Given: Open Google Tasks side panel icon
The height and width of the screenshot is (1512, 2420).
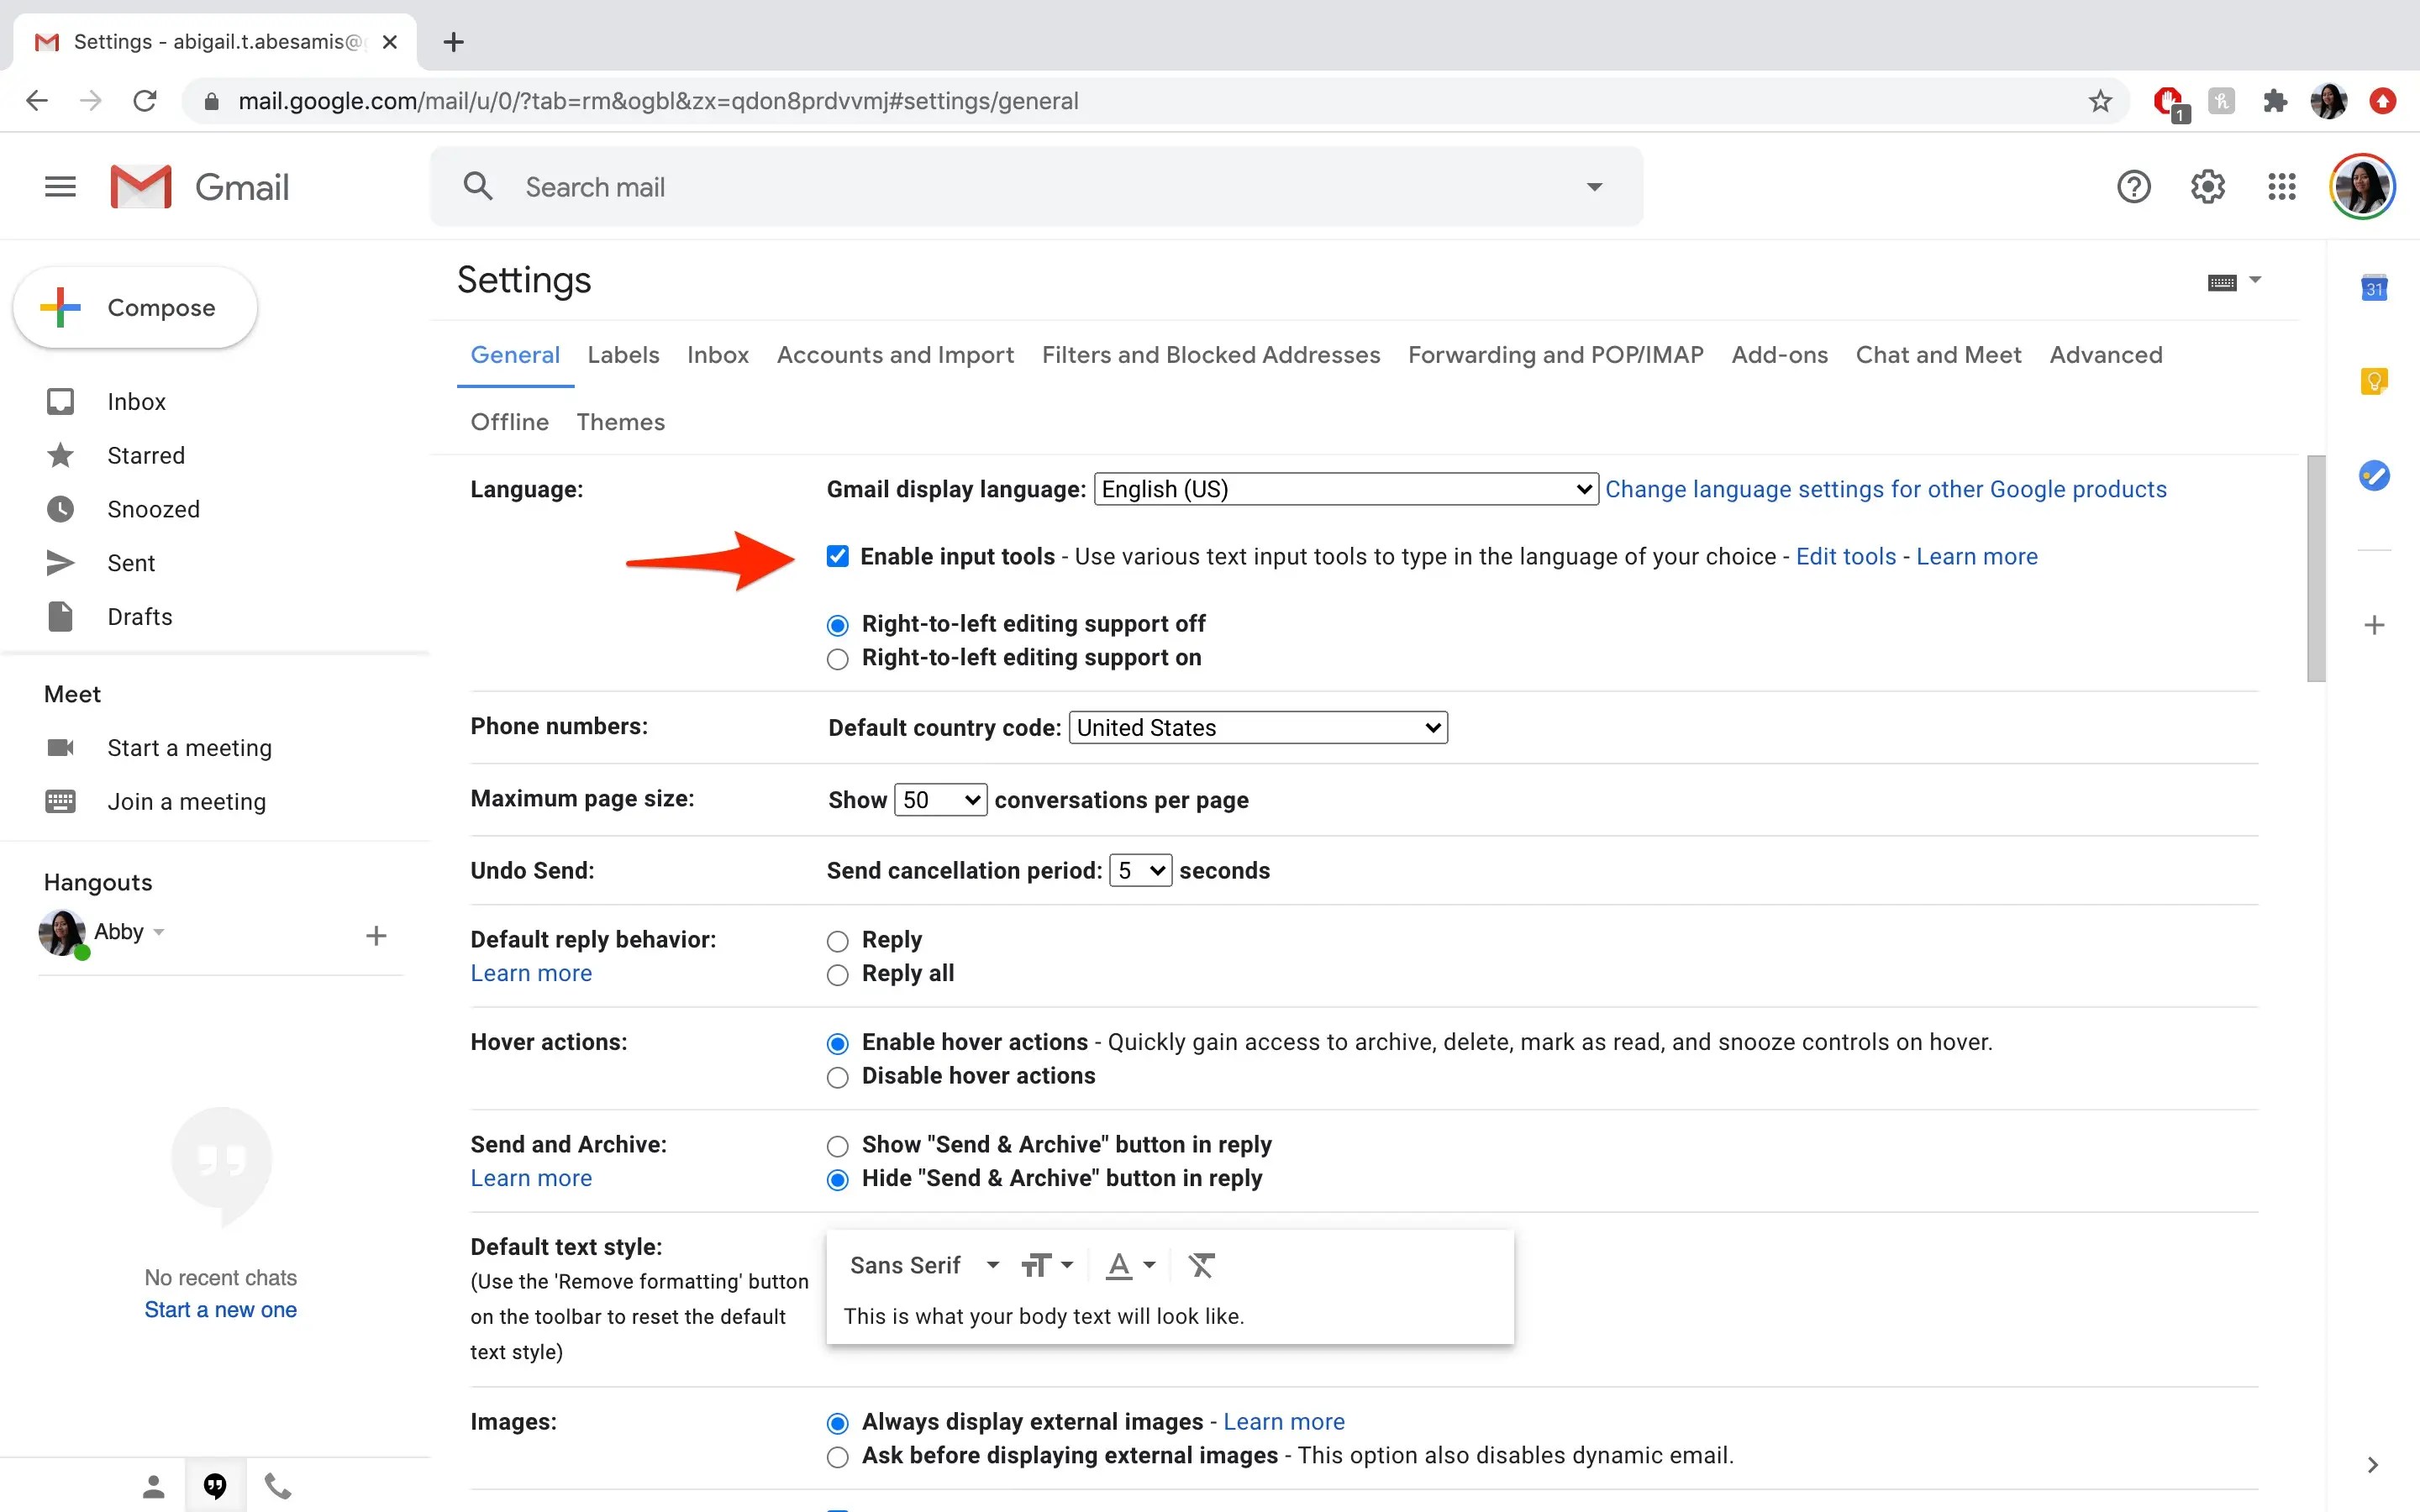Looking at the screenshot, I should click(x=2374, y=475).
